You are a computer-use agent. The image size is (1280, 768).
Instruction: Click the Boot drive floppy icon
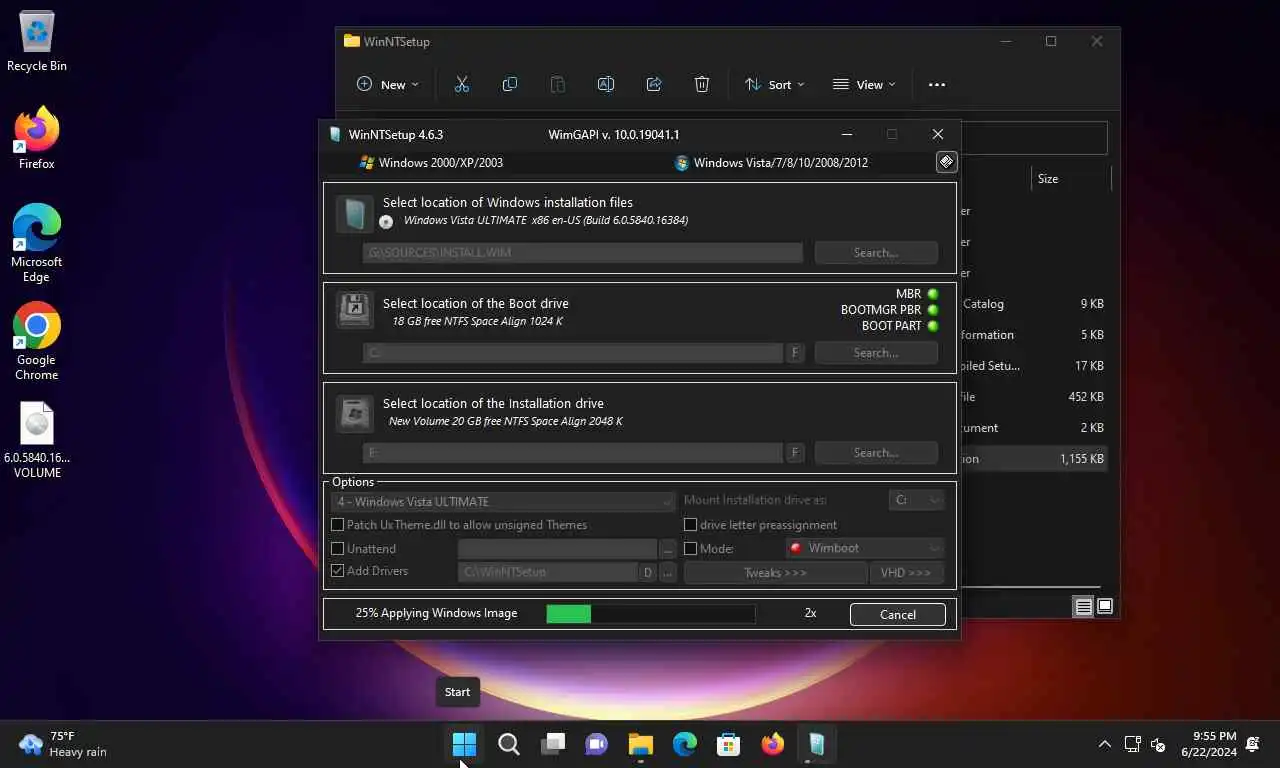(355, 310)
